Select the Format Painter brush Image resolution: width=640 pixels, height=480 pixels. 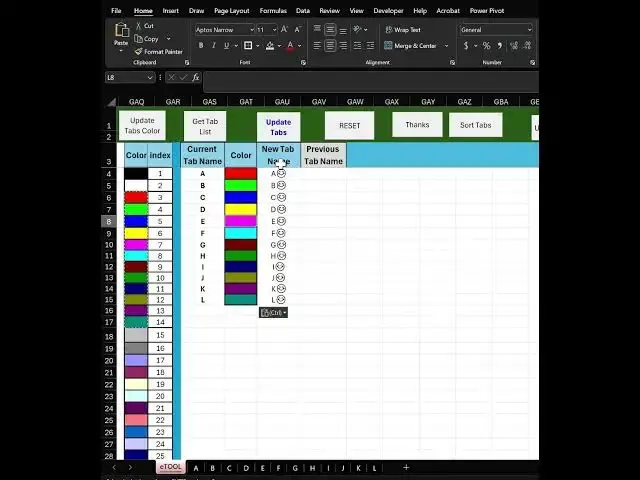click(139, 51)
